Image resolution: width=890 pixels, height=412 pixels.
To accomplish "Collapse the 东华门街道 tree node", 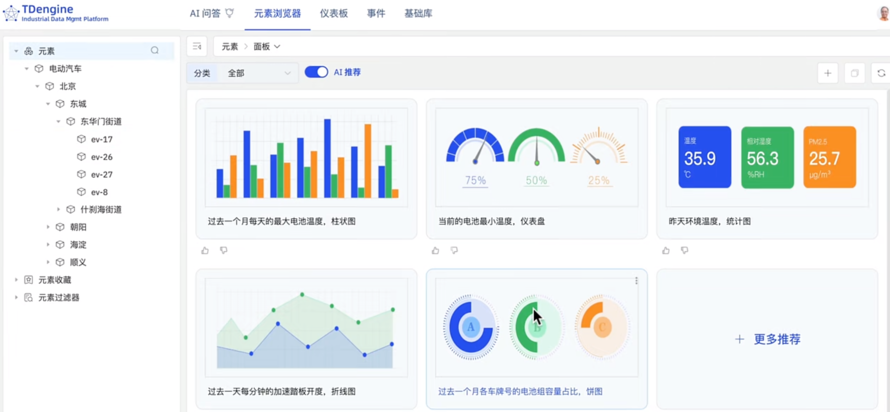I will [59, 122].
